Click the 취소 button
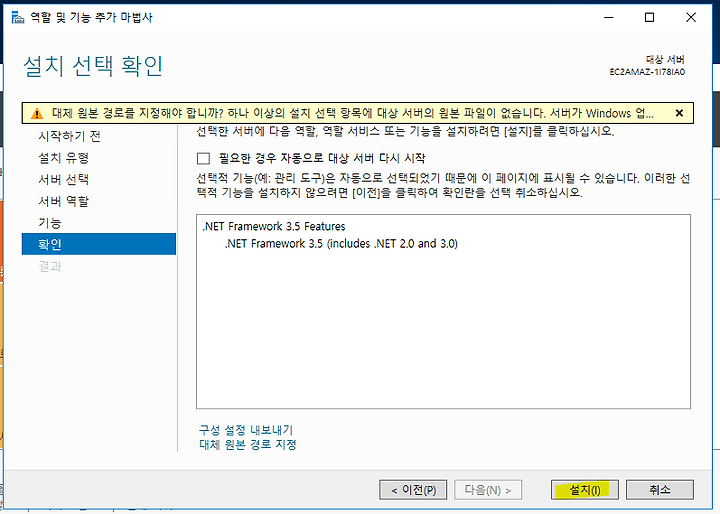The width and height of the screenshot is (720, 514). [x=660, y=490]
